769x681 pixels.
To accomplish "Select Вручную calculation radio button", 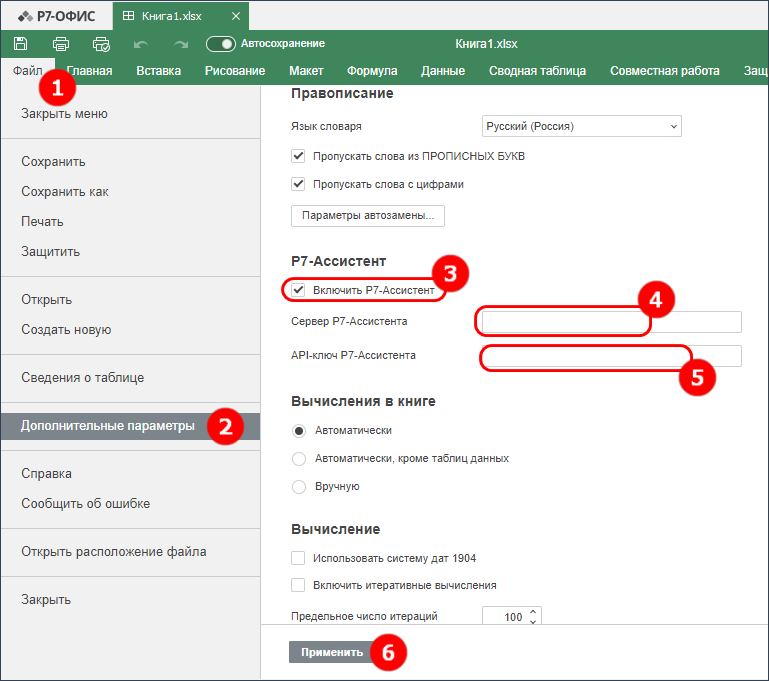I will pyautogui.click(x=299, y=486).
